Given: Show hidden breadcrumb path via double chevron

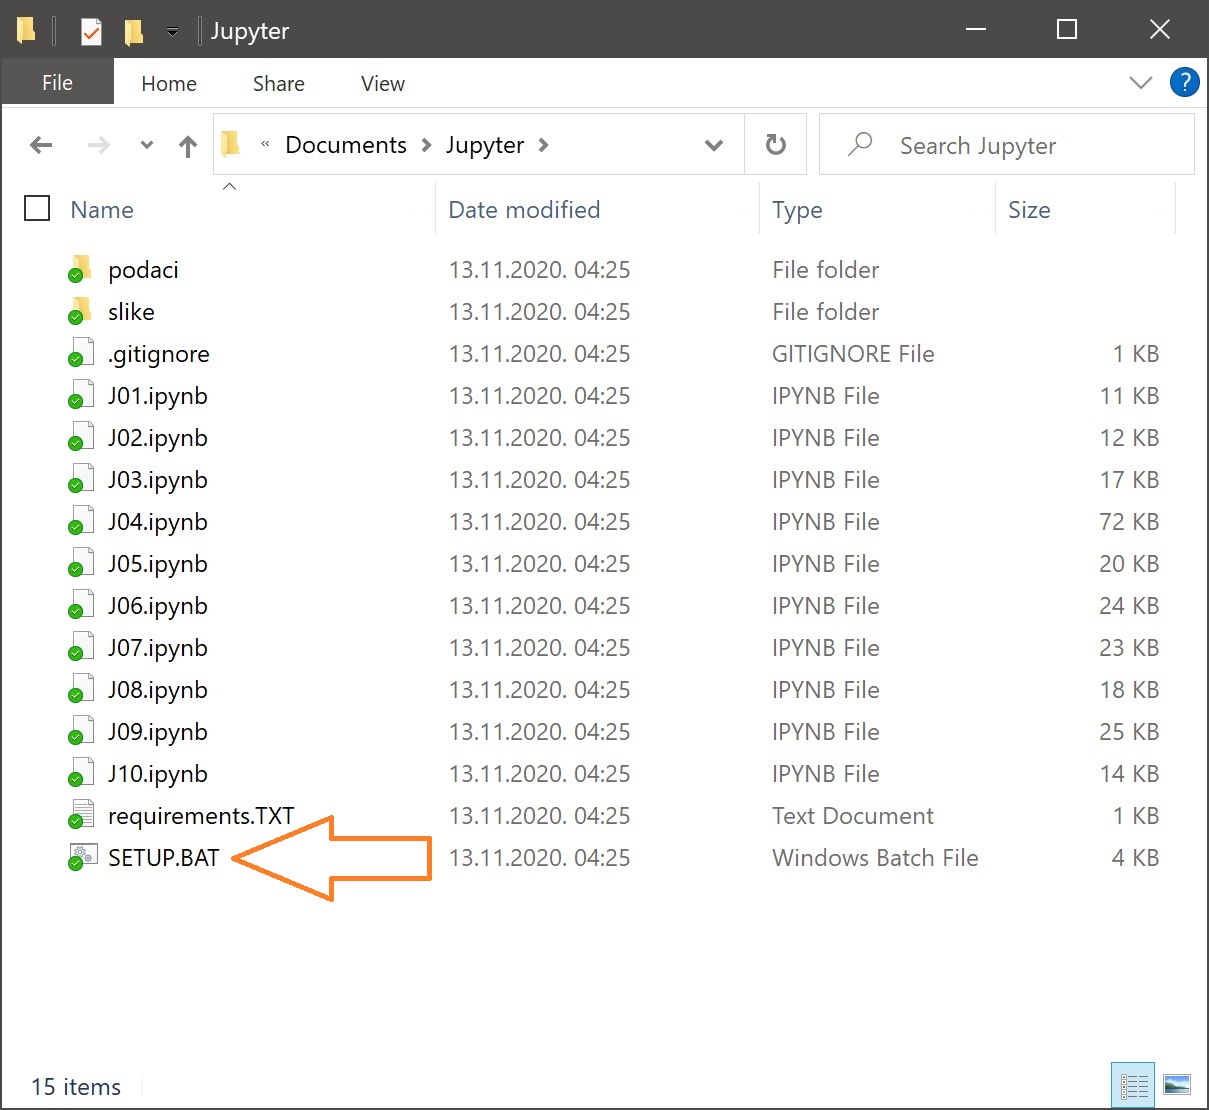Looking at the screenshot, I should click(x=265, y=145).
